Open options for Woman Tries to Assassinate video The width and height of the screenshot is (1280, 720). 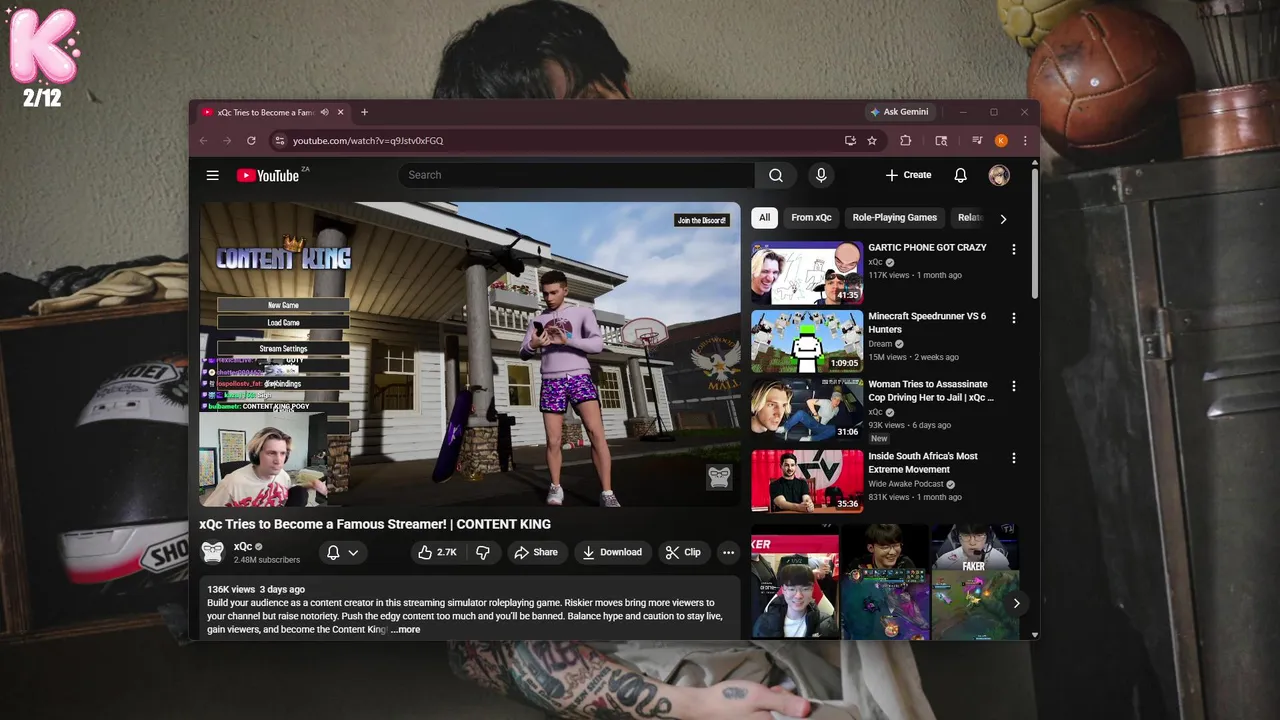click(x=1013, y=386)
